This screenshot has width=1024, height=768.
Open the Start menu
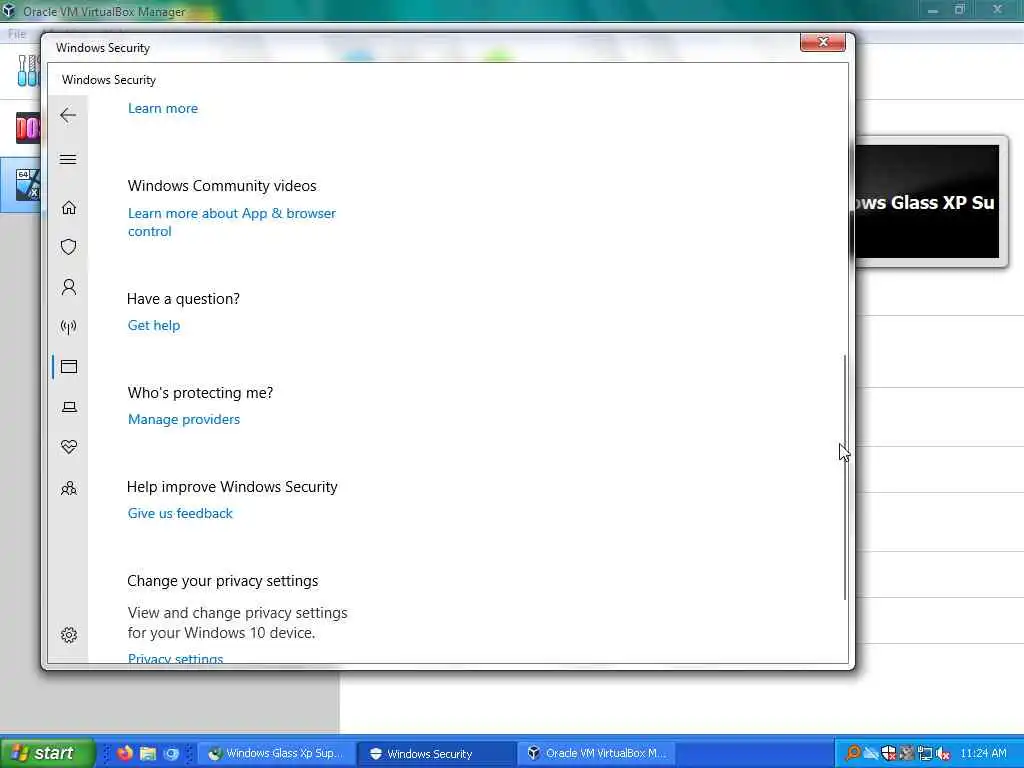tap(46, 753)
